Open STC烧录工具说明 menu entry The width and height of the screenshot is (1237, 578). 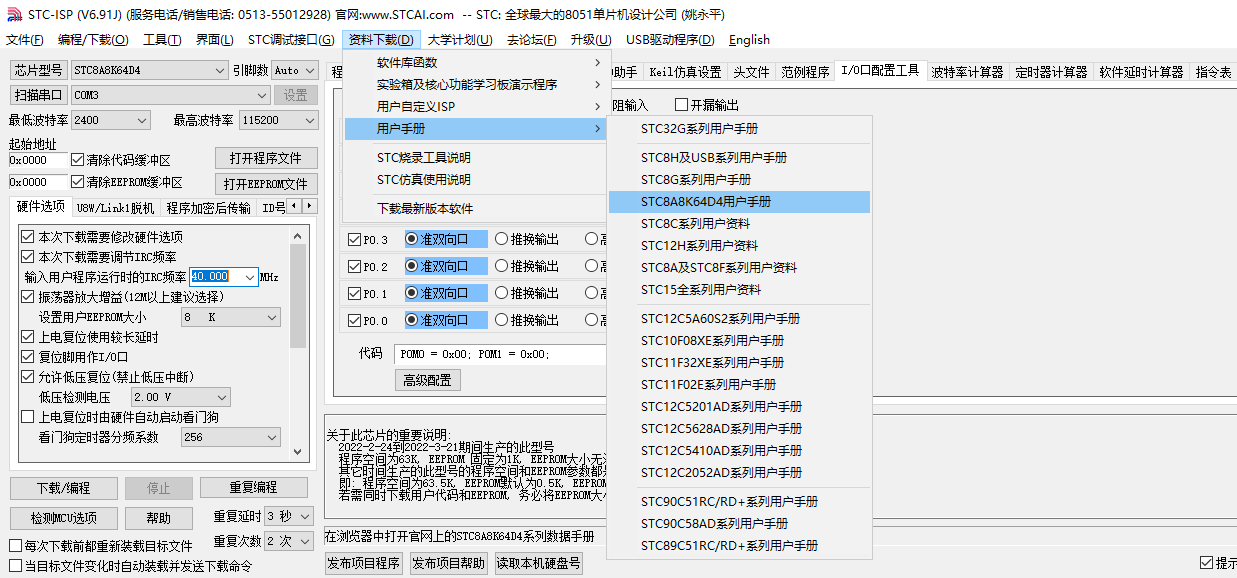pos(476,157)
